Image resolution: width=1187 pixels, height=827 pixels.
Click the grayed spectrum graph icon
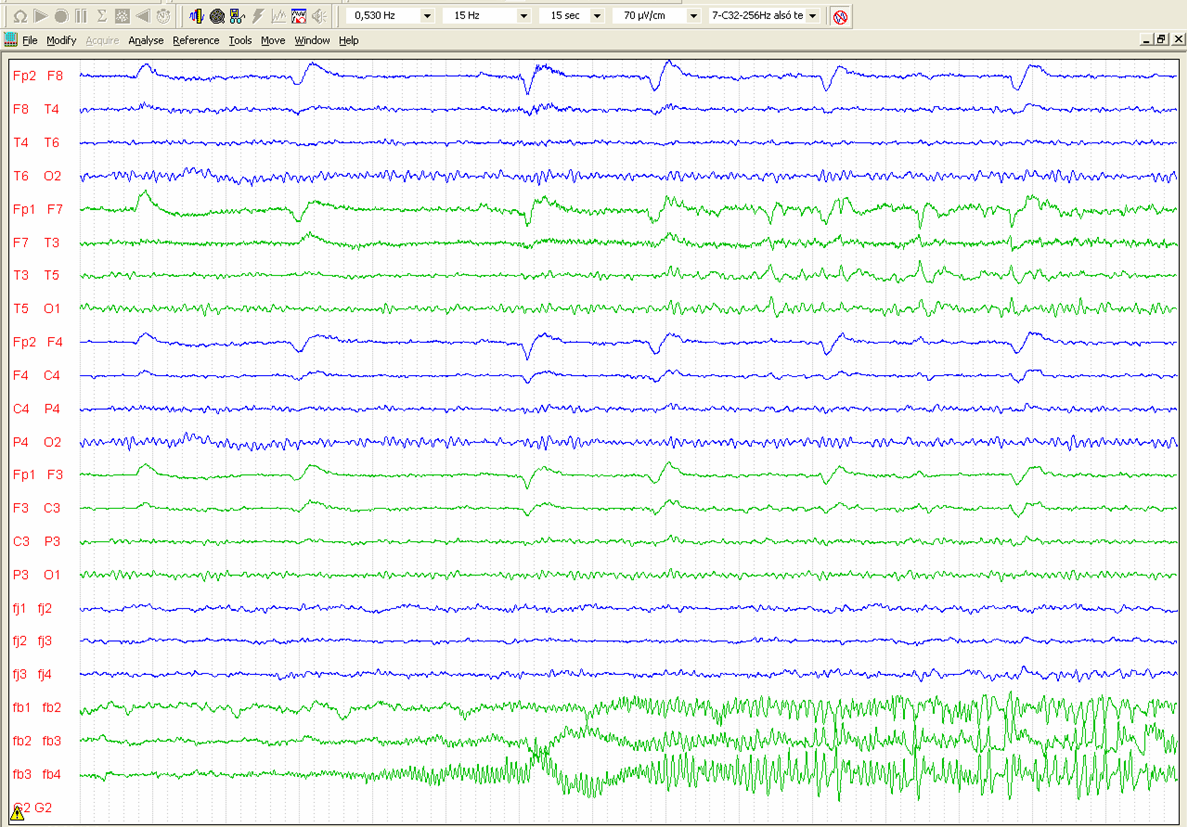279,16
